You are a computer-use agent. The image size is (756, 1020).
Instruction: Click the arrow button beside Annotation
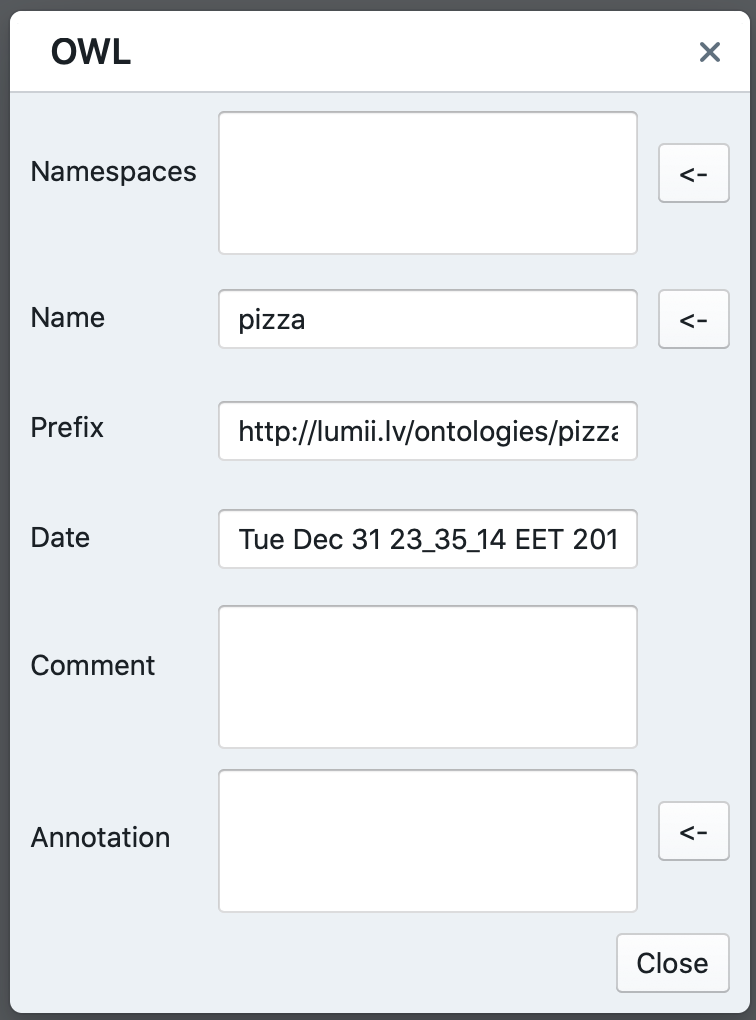tap(694, 831)
